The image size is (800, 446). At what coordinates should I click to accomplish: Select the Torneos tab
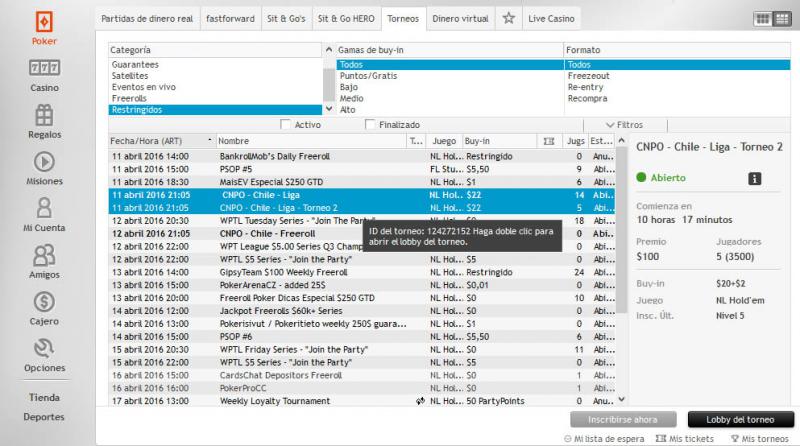click(x=403, y=19)
